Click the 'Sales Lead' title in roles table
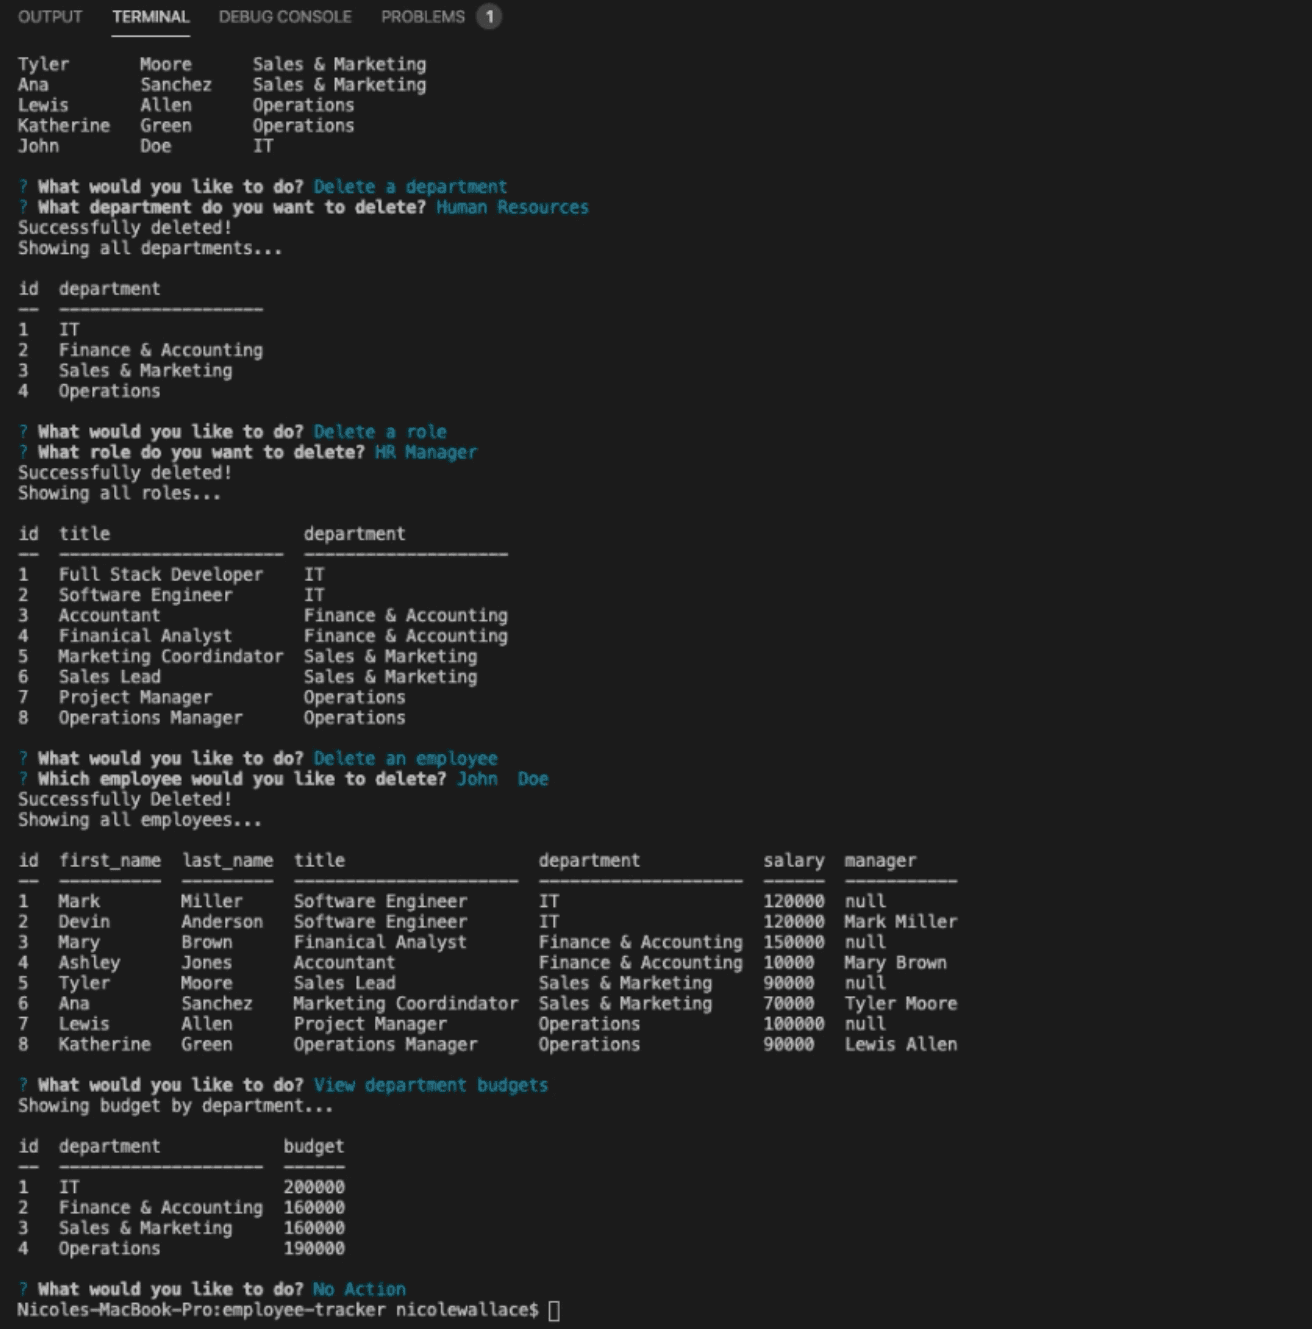Screen dimensions: 1312x1329 tap(109, 677)
